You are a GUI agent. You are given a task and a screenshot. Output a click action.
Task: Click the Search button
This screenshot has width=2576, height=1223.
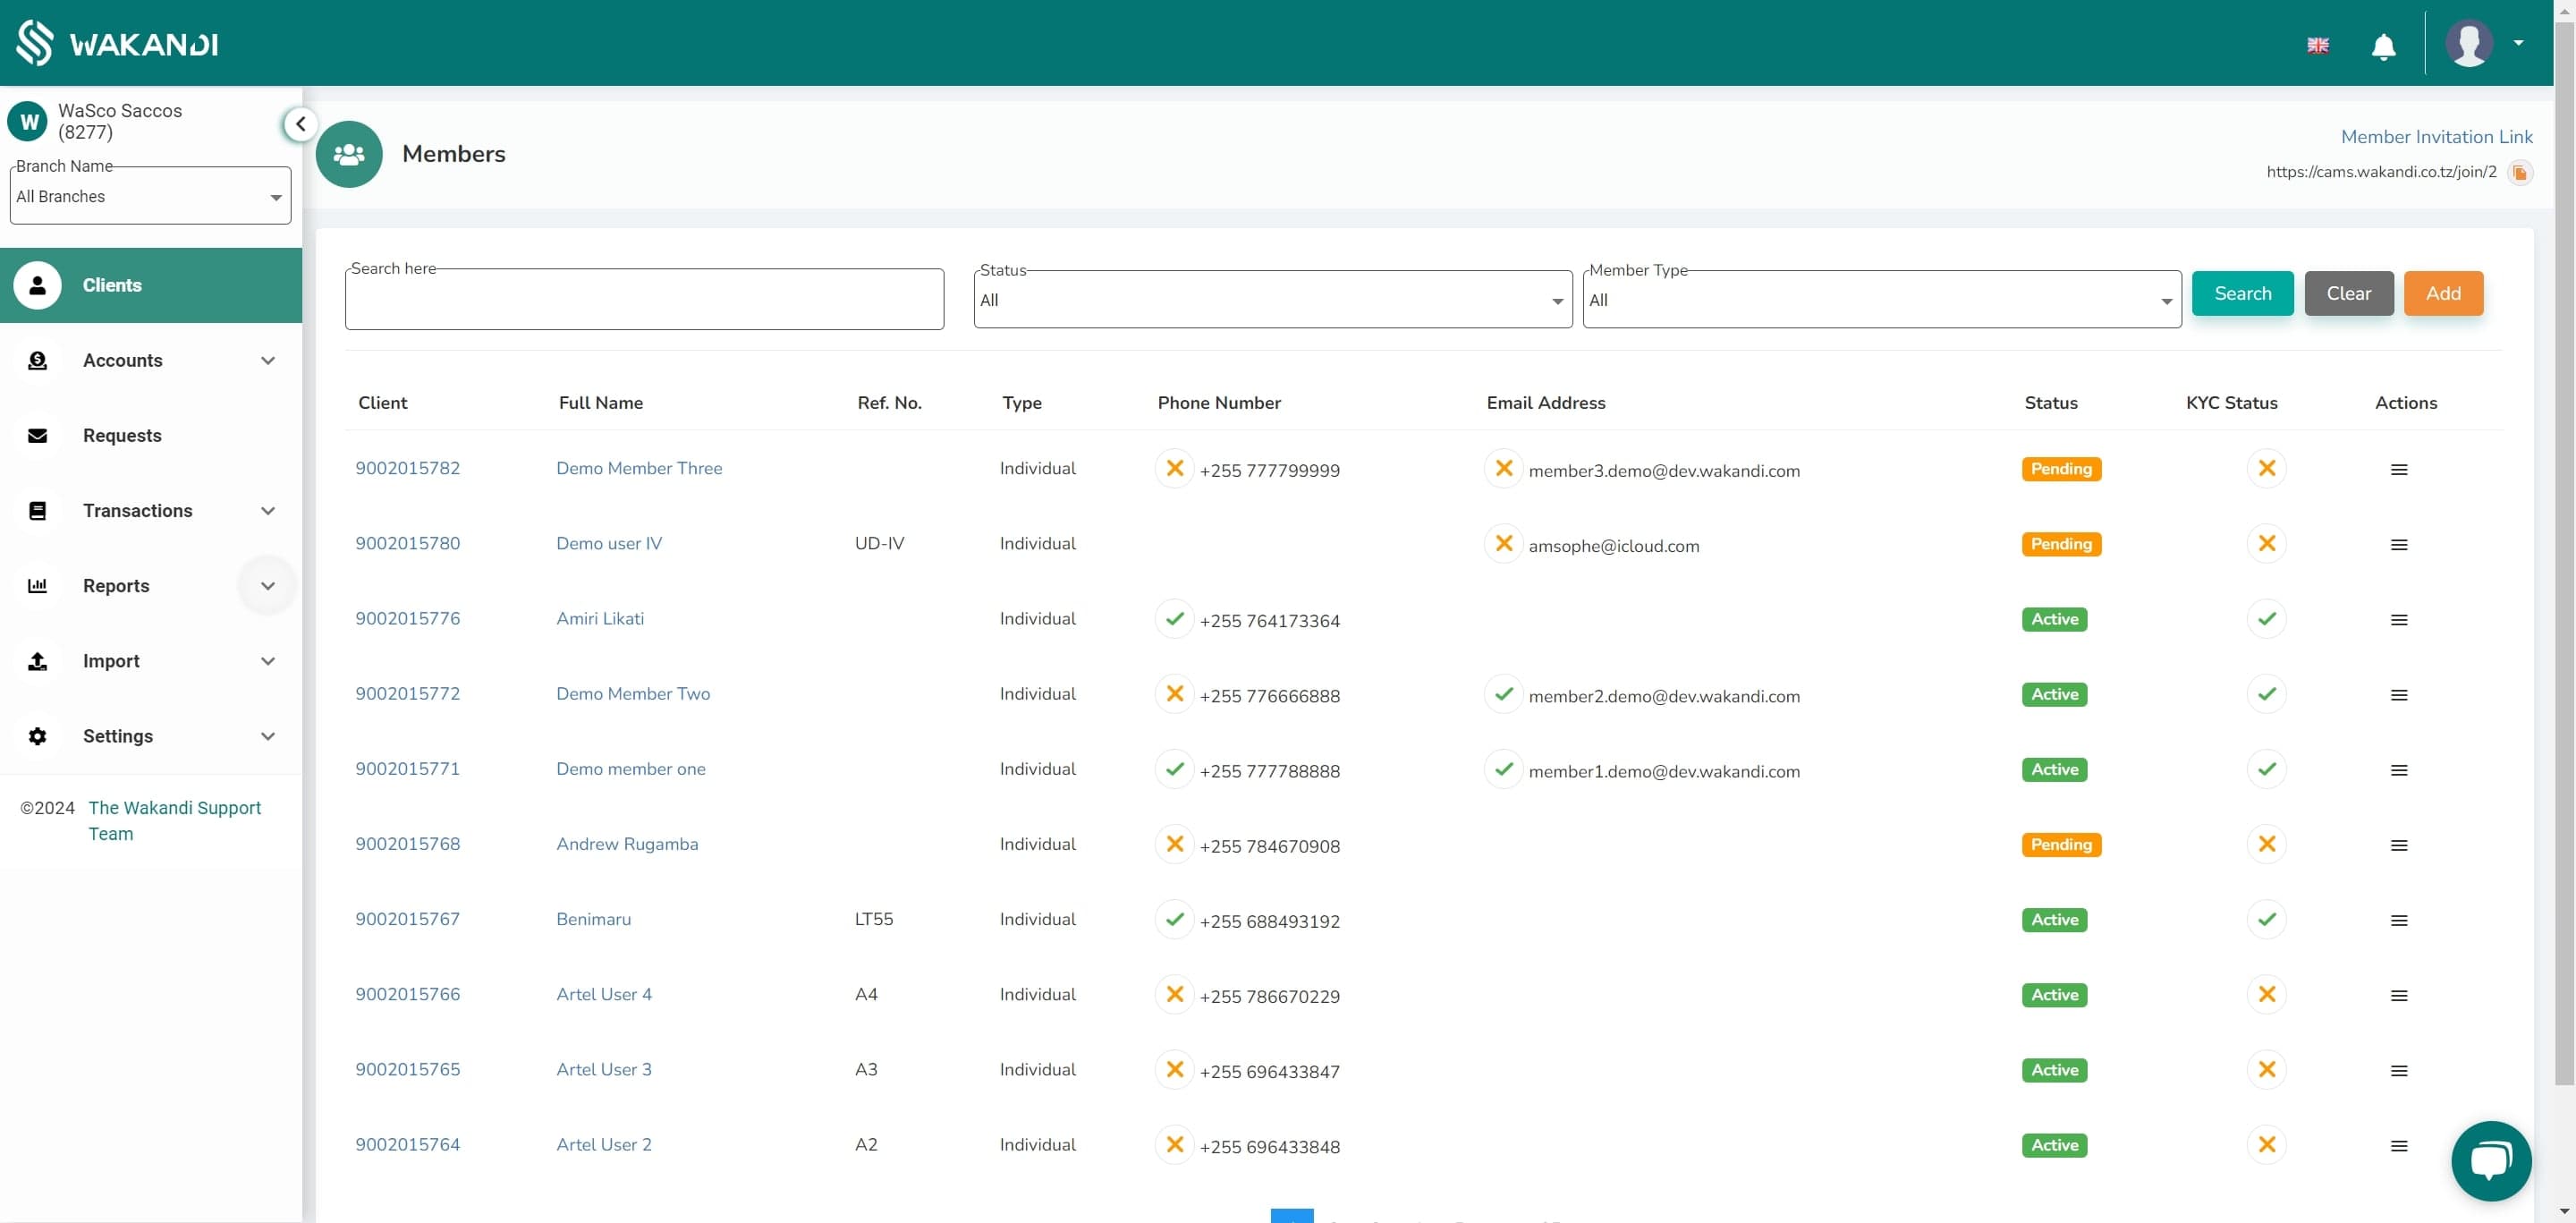point(2242,293)
